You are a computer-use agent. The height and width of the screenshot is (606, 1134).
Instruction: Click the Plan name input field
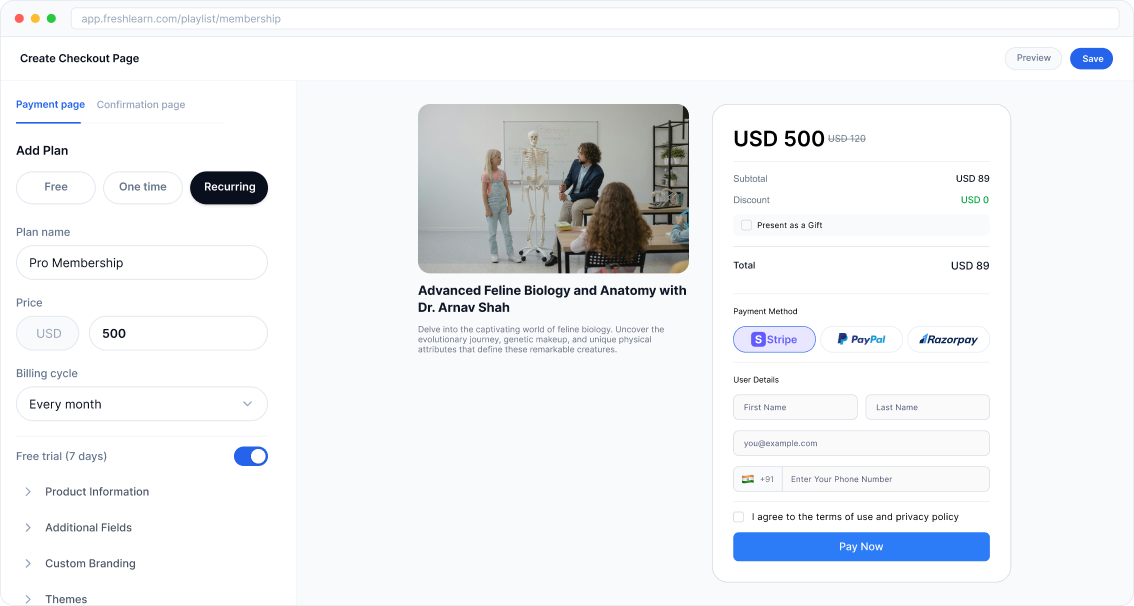[141, 262]
